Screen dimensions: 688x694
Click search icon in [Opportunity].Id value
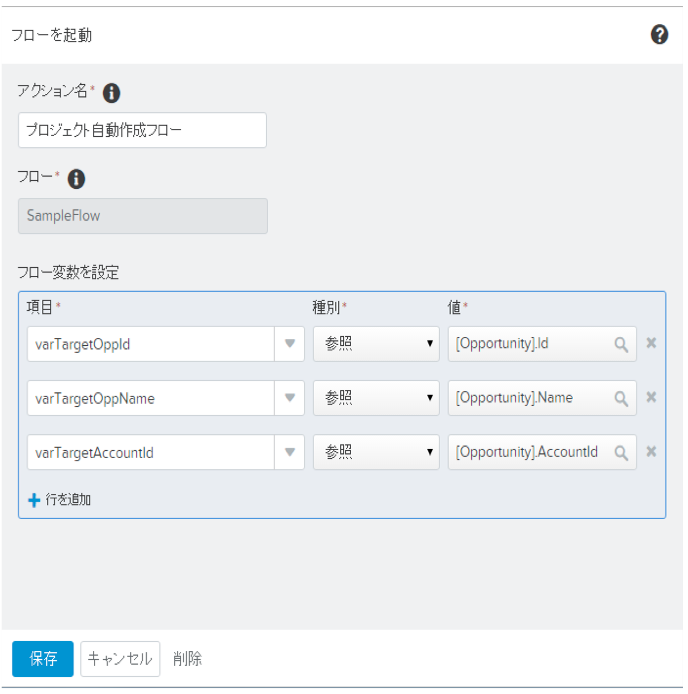[621, 344]
